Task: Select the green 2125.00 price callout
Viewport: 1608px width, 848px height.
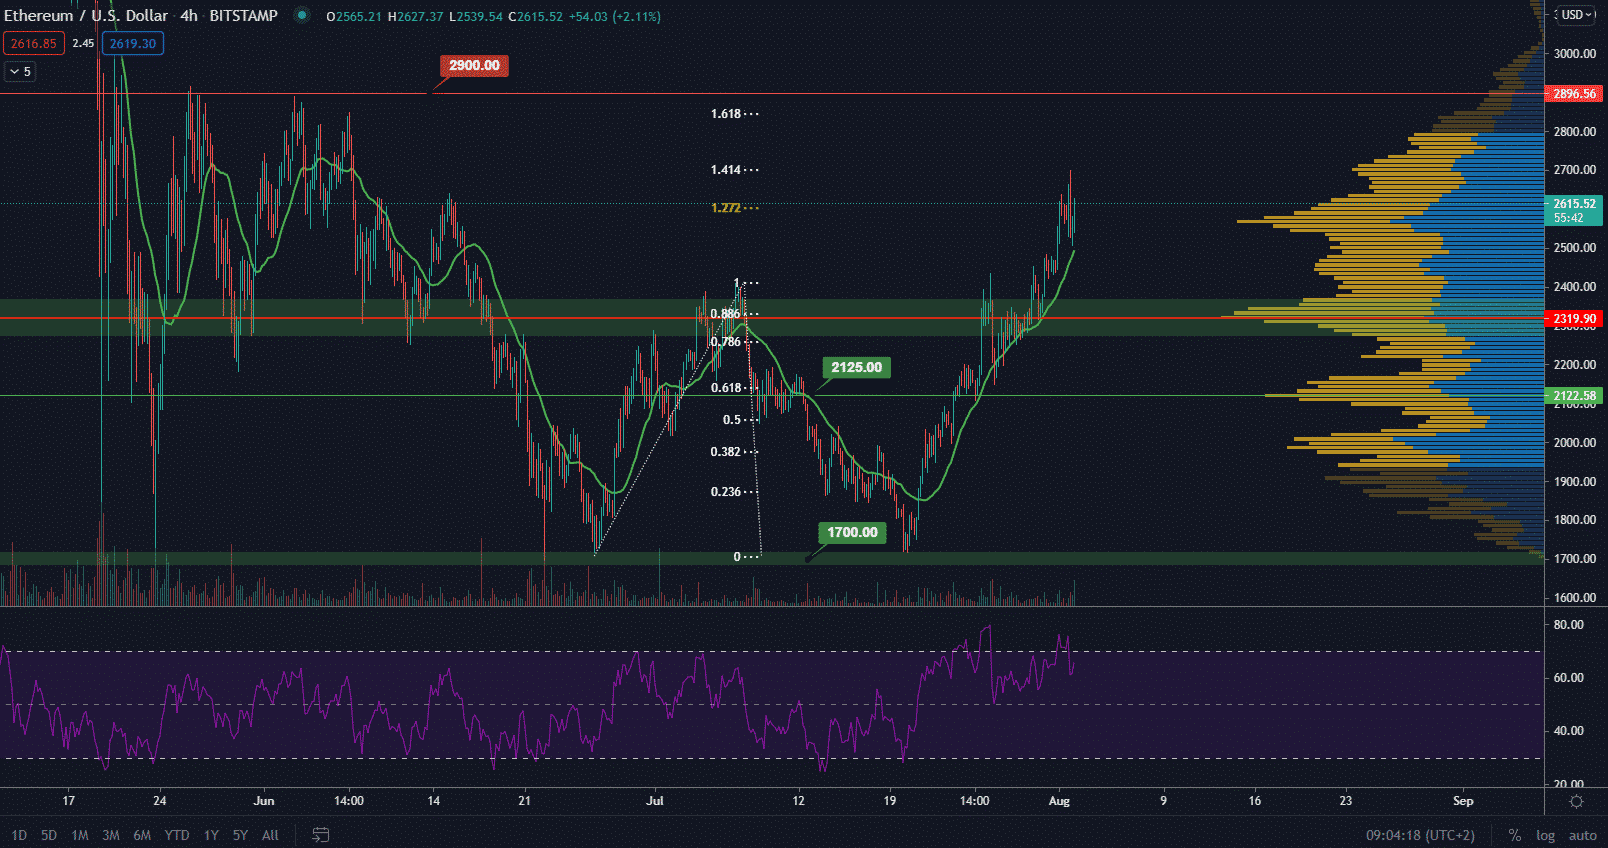Action: [x=856, y=368]
